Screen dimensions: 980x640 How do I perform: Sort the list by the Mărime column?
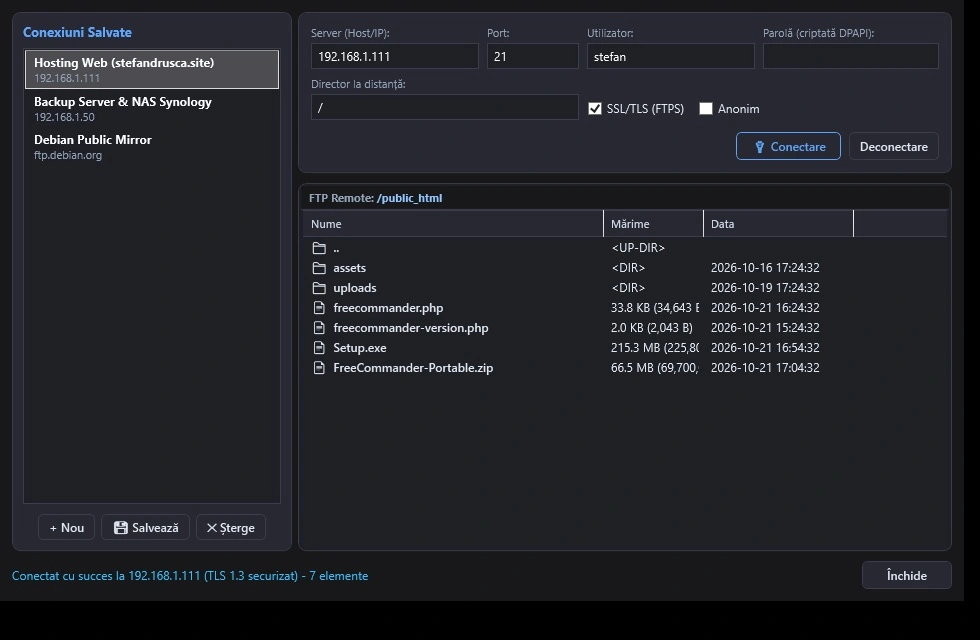653,224
